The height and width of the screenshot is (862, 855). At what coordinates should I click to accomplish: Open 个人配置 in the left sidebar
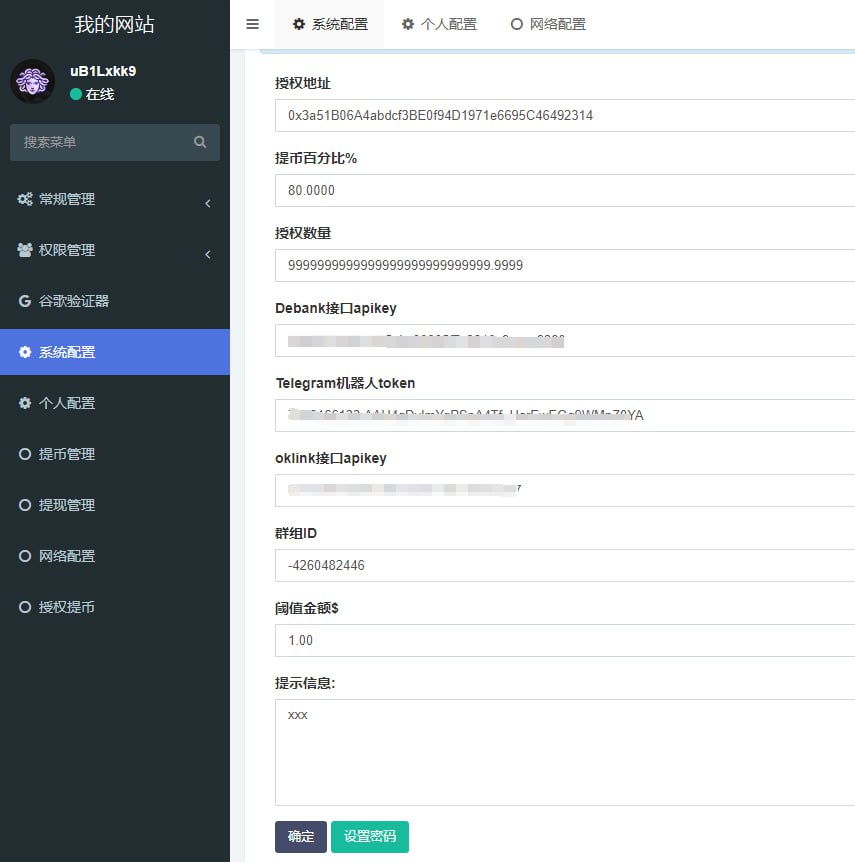pos(66,403)
